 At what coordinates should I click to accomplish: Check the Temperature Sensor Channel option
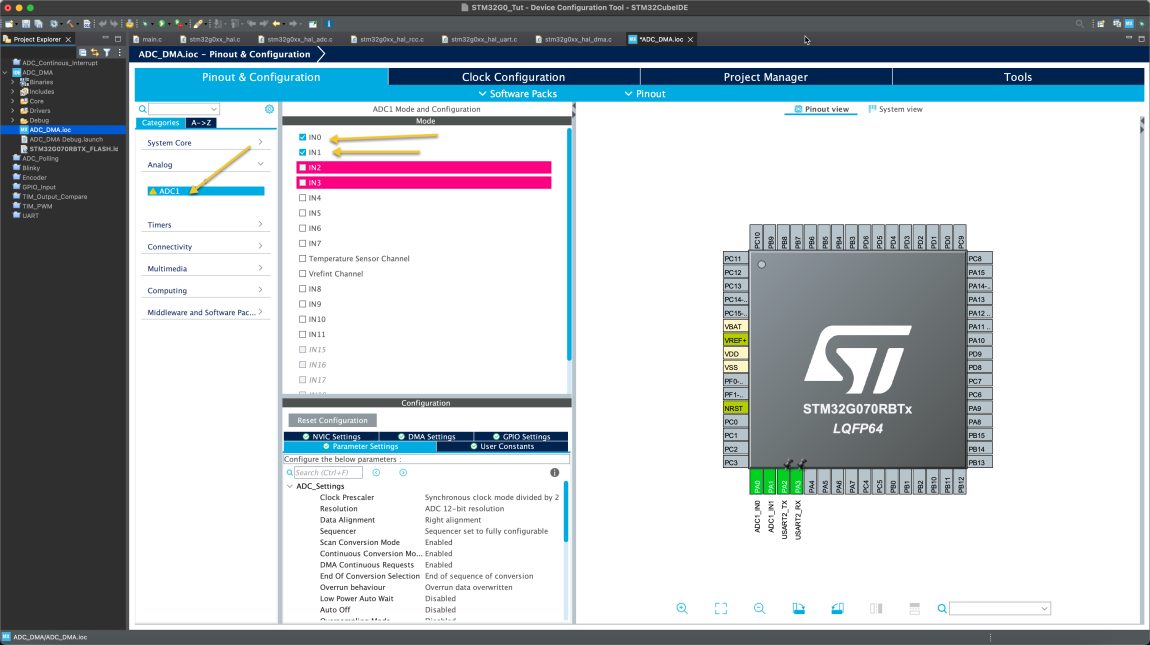click(x=303, y=258)
